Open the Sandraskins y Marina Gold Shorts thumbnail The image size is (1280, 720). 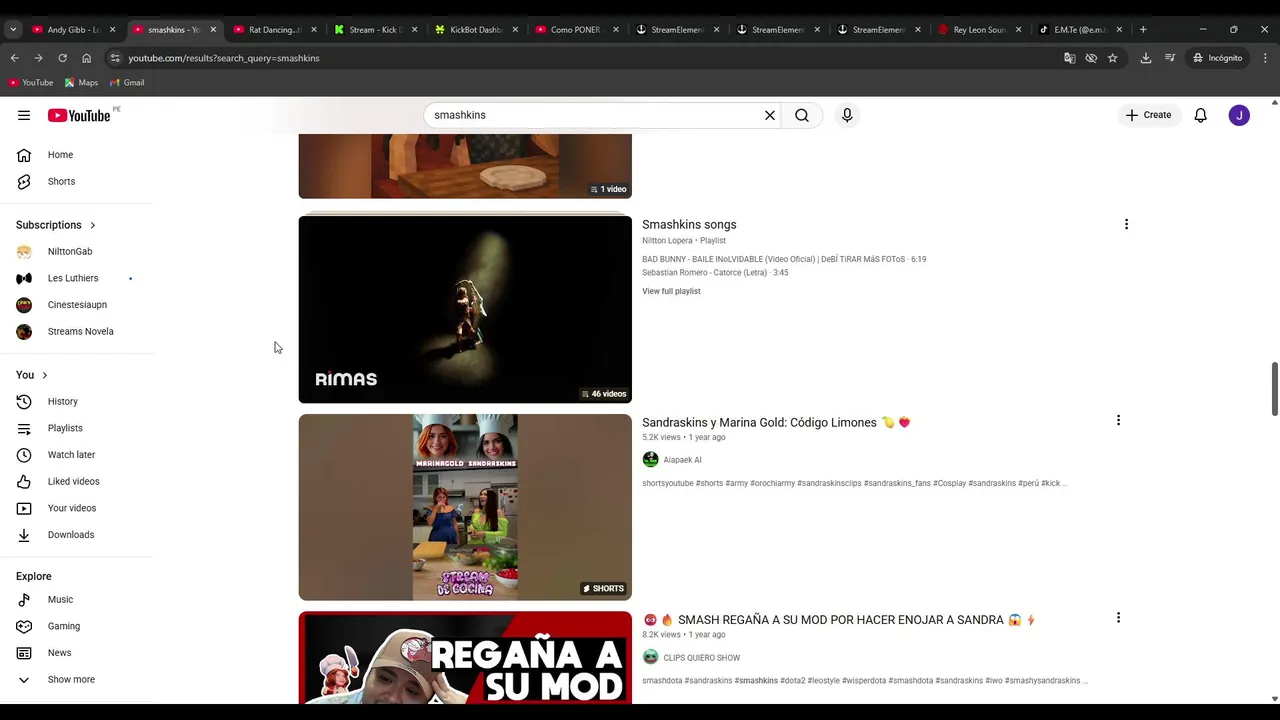pyautogui.click(x=465, y=507)
